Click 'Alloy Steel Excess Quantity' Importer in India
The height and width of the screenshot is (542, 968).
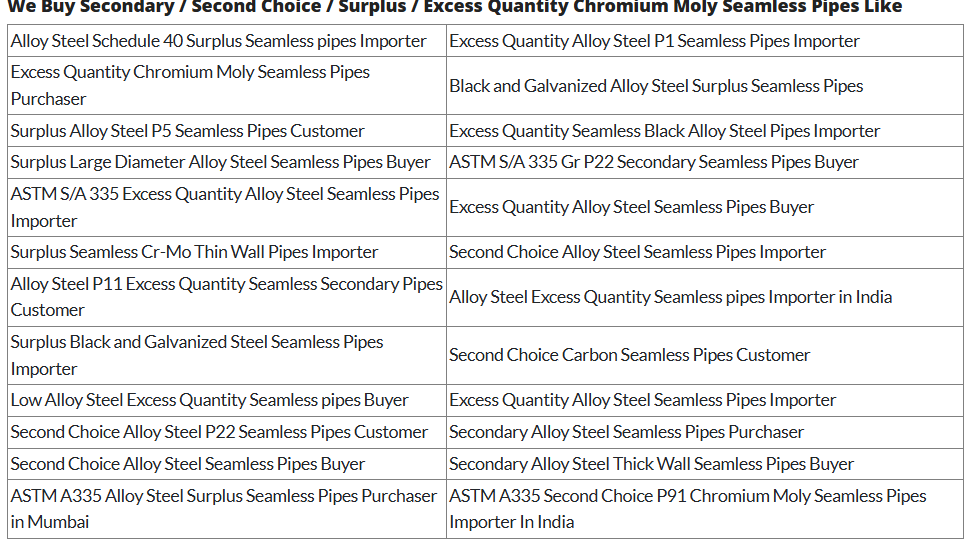[x=670, y=297]
